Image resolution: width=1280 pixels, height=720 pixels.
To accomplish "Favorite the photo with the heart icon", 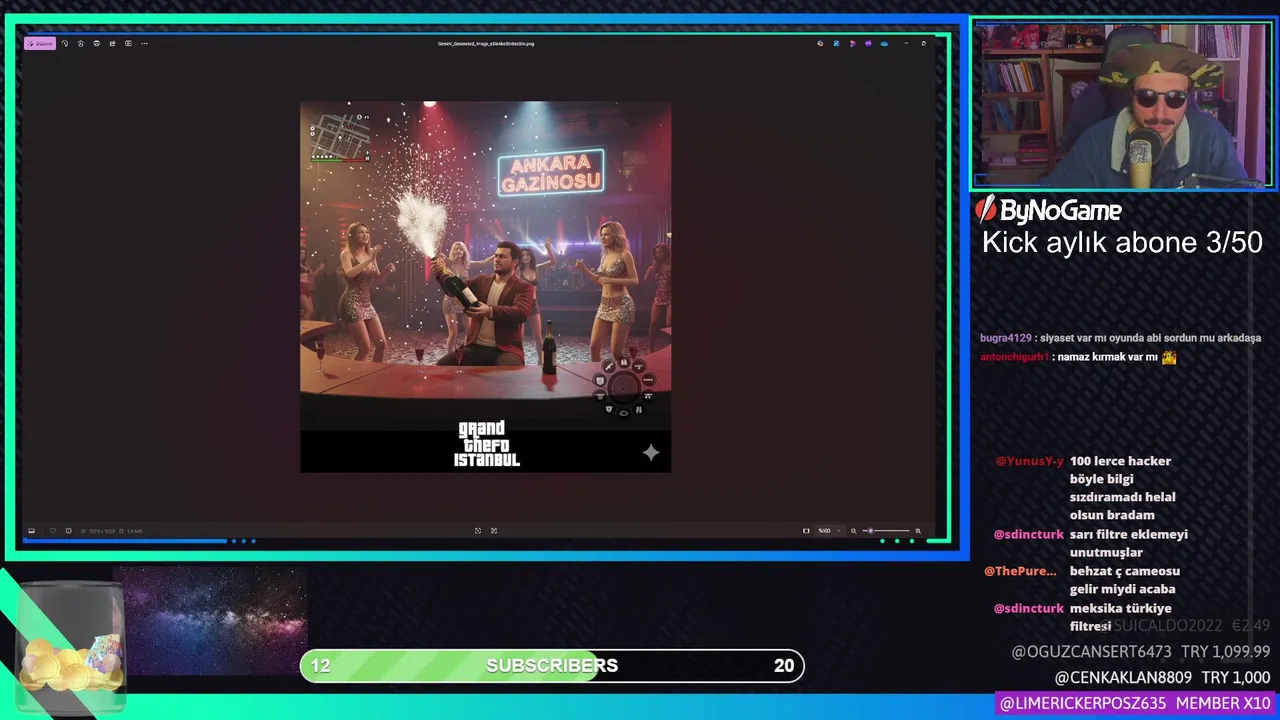I will tap(53, 531).
